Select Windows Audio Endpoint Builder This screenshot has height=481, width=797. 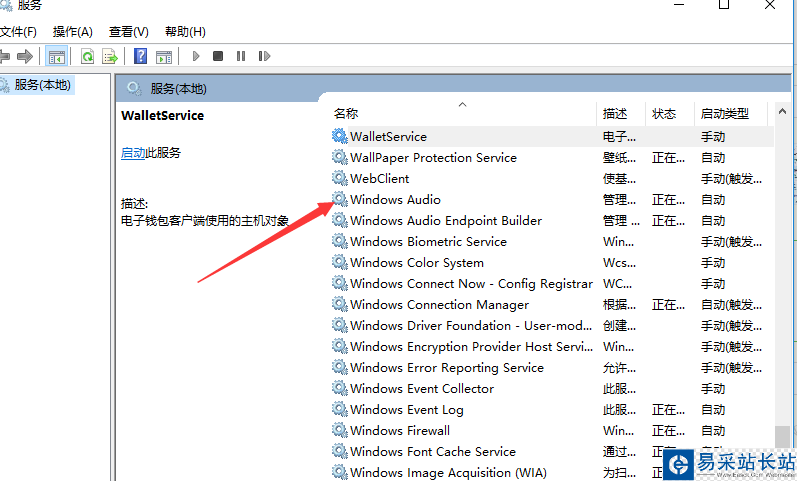coord(552,221)
